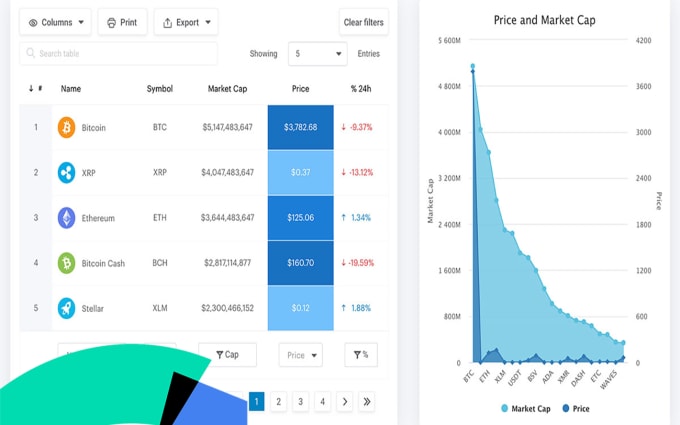680x425 pixels.
Task: Sort by Market Cap column header
Action: tap(227, 89)
